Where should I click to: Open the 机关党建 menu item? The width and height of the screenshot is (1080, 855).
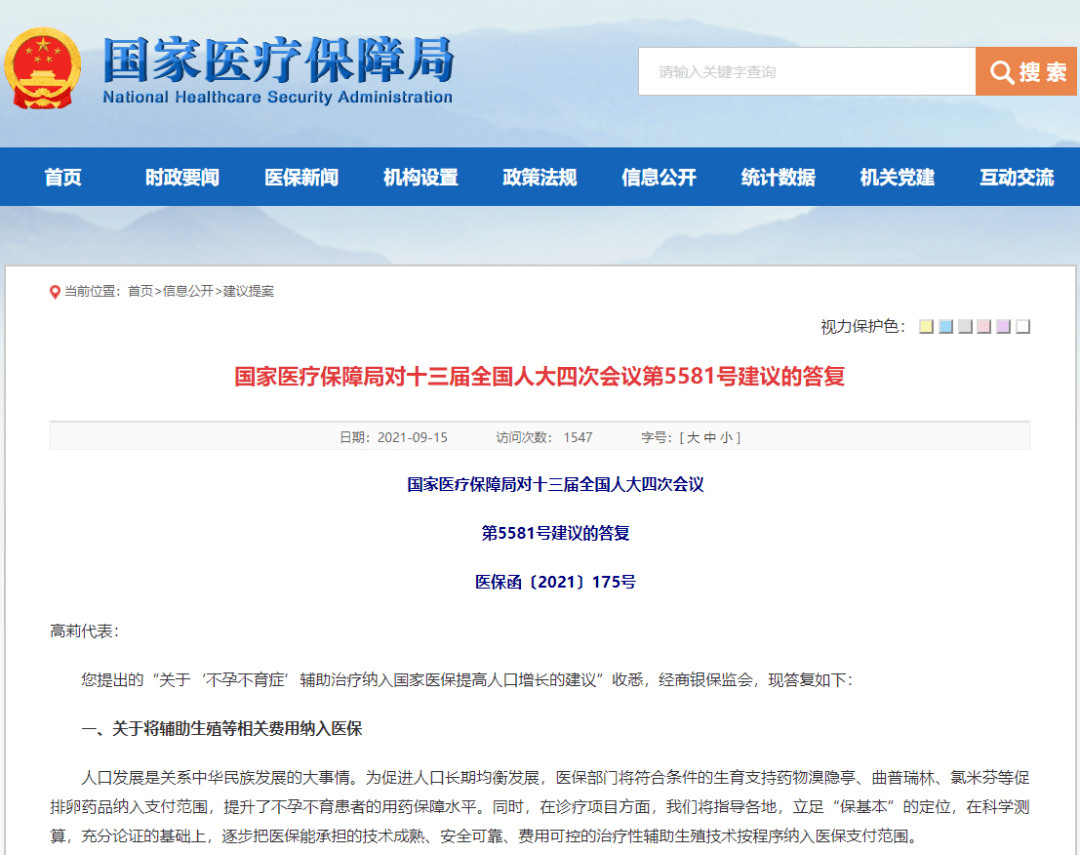click(x=897, y=177)
